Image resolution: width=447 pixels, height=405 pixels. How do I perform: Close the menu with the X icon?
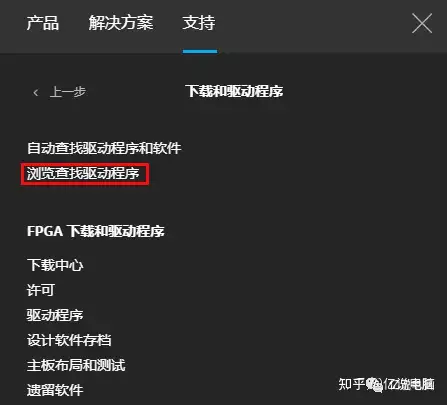coord(422,23)
